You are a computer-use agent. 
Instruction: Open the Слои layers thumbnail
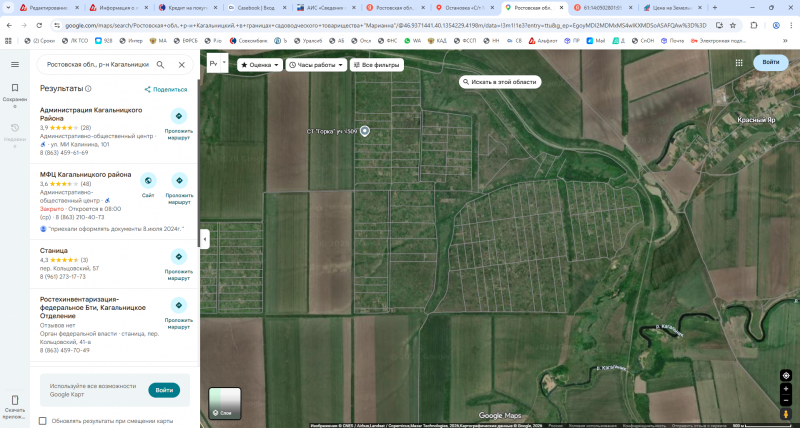pos(224,403)
